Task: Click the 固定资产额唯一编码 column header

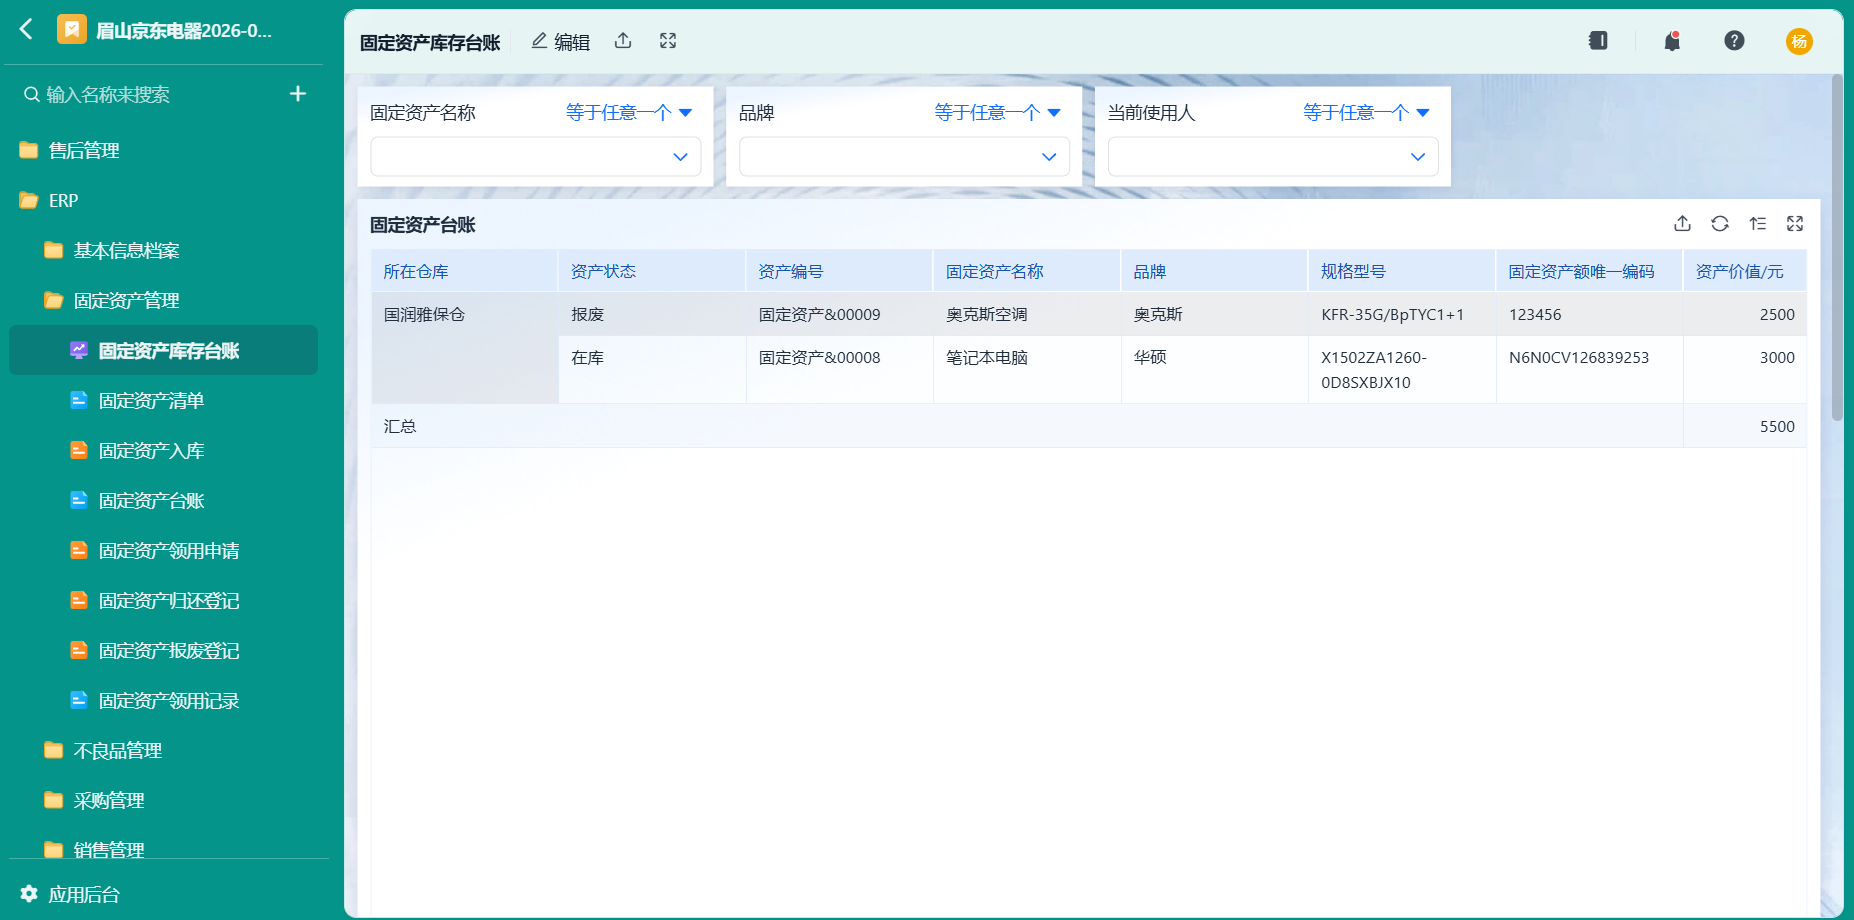Action: pyautogui.click(x=1589, y=271)
